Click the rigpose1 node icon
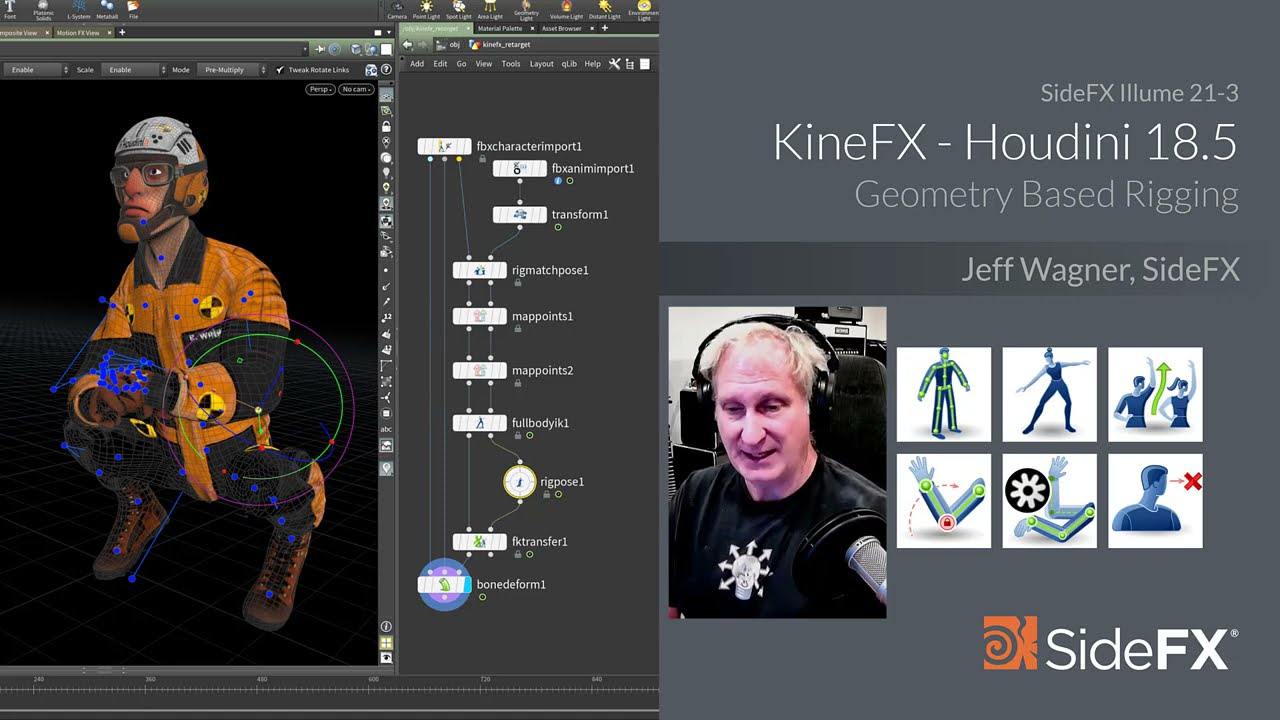1280x720 pixels. pos(520,482)
